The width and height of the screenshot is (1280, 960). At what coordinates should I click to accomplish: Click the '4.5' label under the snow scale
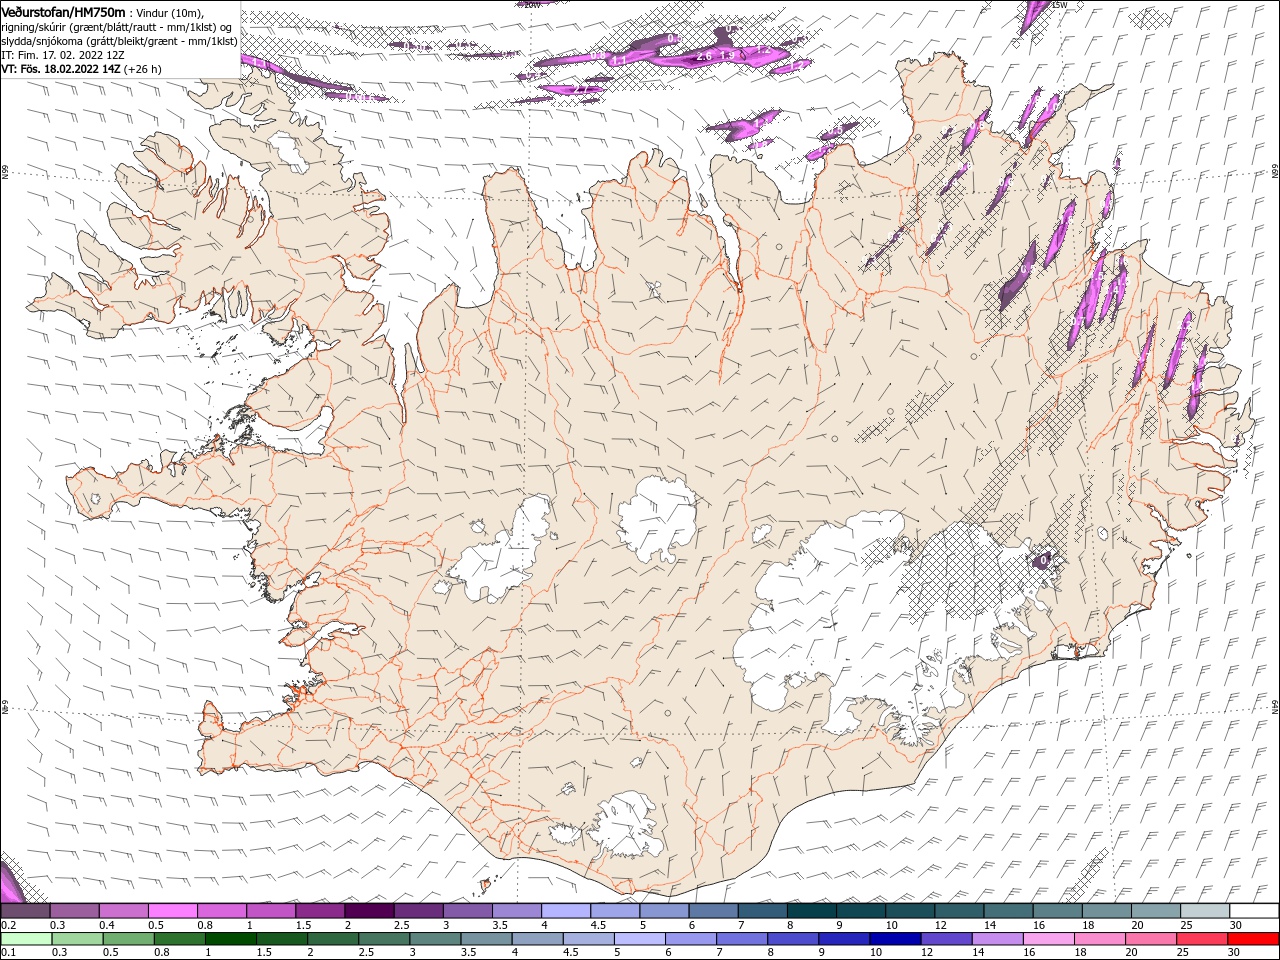click(x=598, y=925)
